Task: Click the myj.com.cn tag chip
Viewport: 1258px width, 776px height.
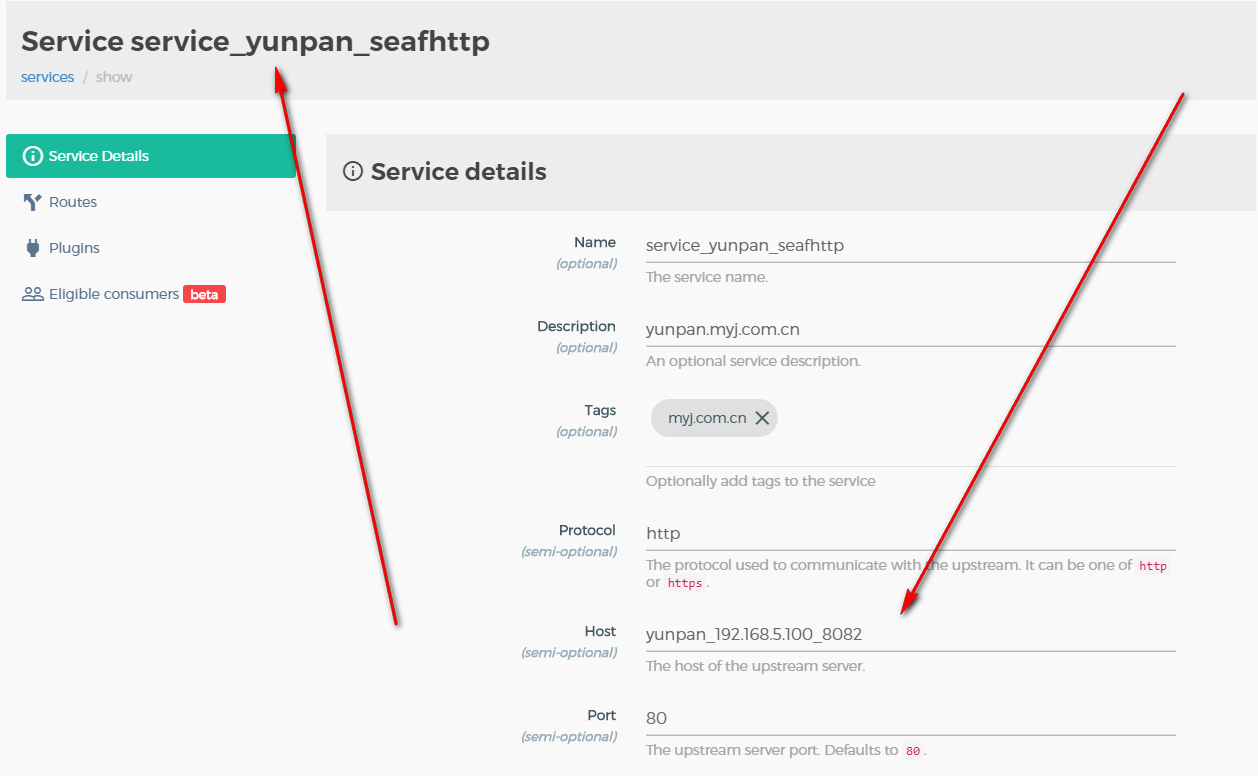Action: coord(706,418)
